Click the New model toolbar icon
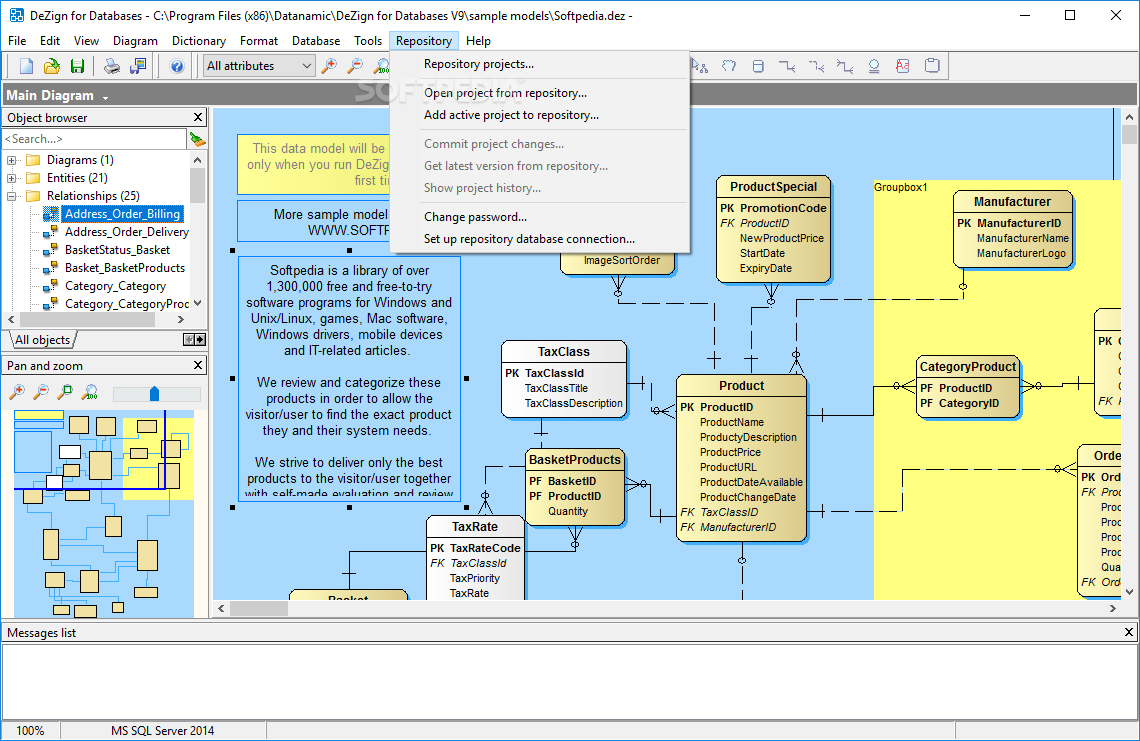The image size is (1140, 741). click(x=26, y=66)
